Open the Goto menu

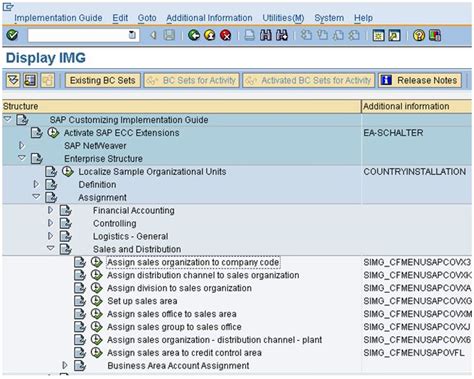[147, 18]
